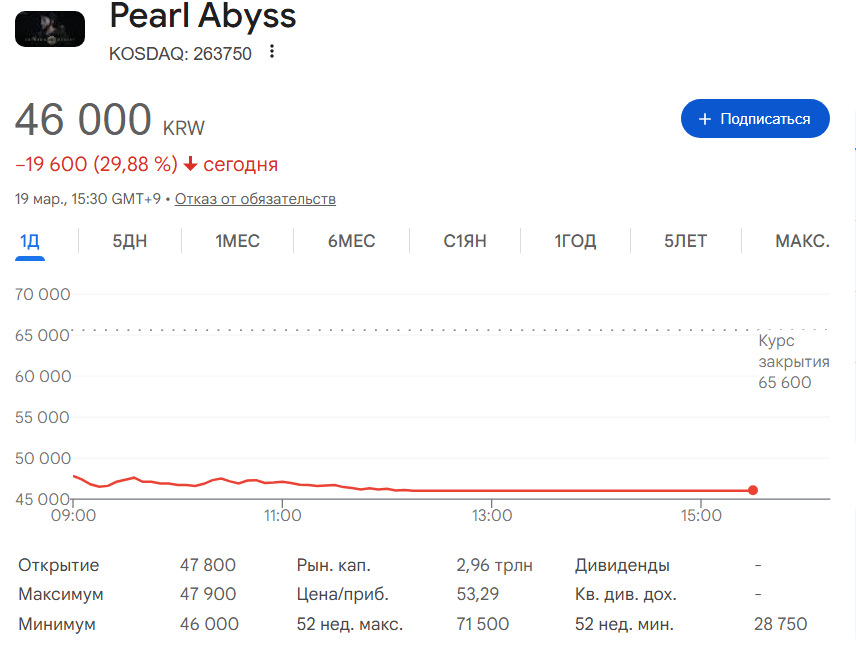
Task: Show the 6МЕС chart range
Action: [351, 241]
